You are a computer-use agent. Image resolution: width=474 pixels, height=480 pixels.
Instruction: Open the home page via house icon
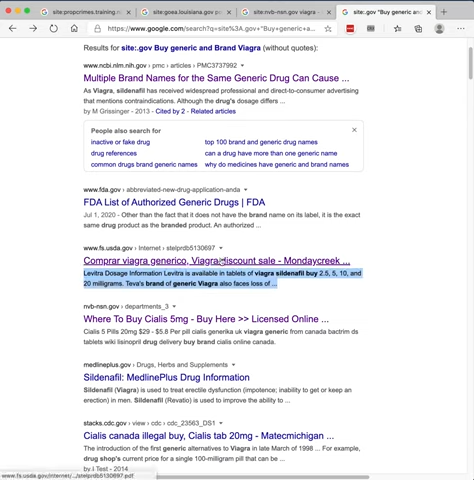pyautogui.click(x=74, y=29)
